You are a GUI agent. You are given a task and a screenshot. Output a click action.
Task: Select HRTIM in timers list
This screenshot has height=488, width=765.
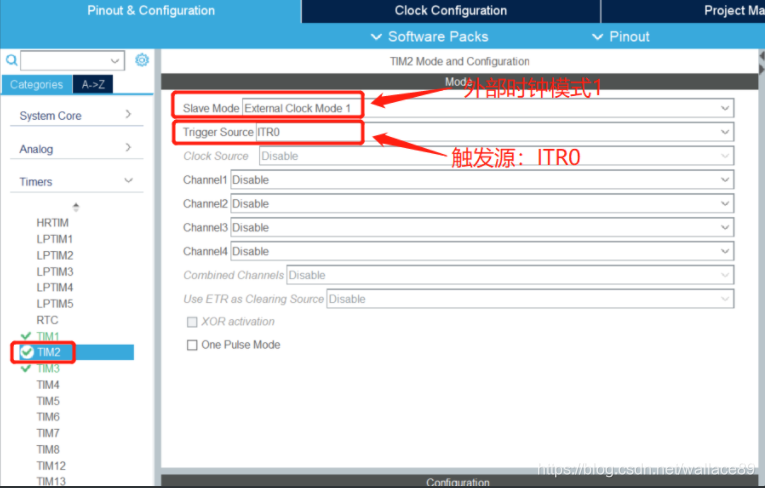pyautogui.click(x=52, y=223)
